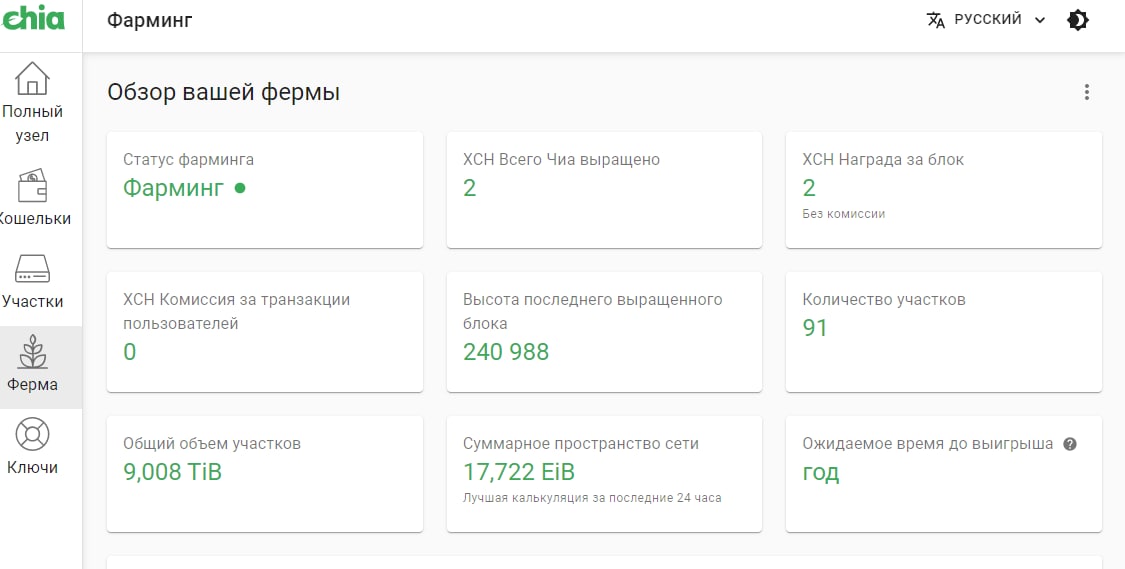
Task: Click the plot count value 91
Action: 815,328
